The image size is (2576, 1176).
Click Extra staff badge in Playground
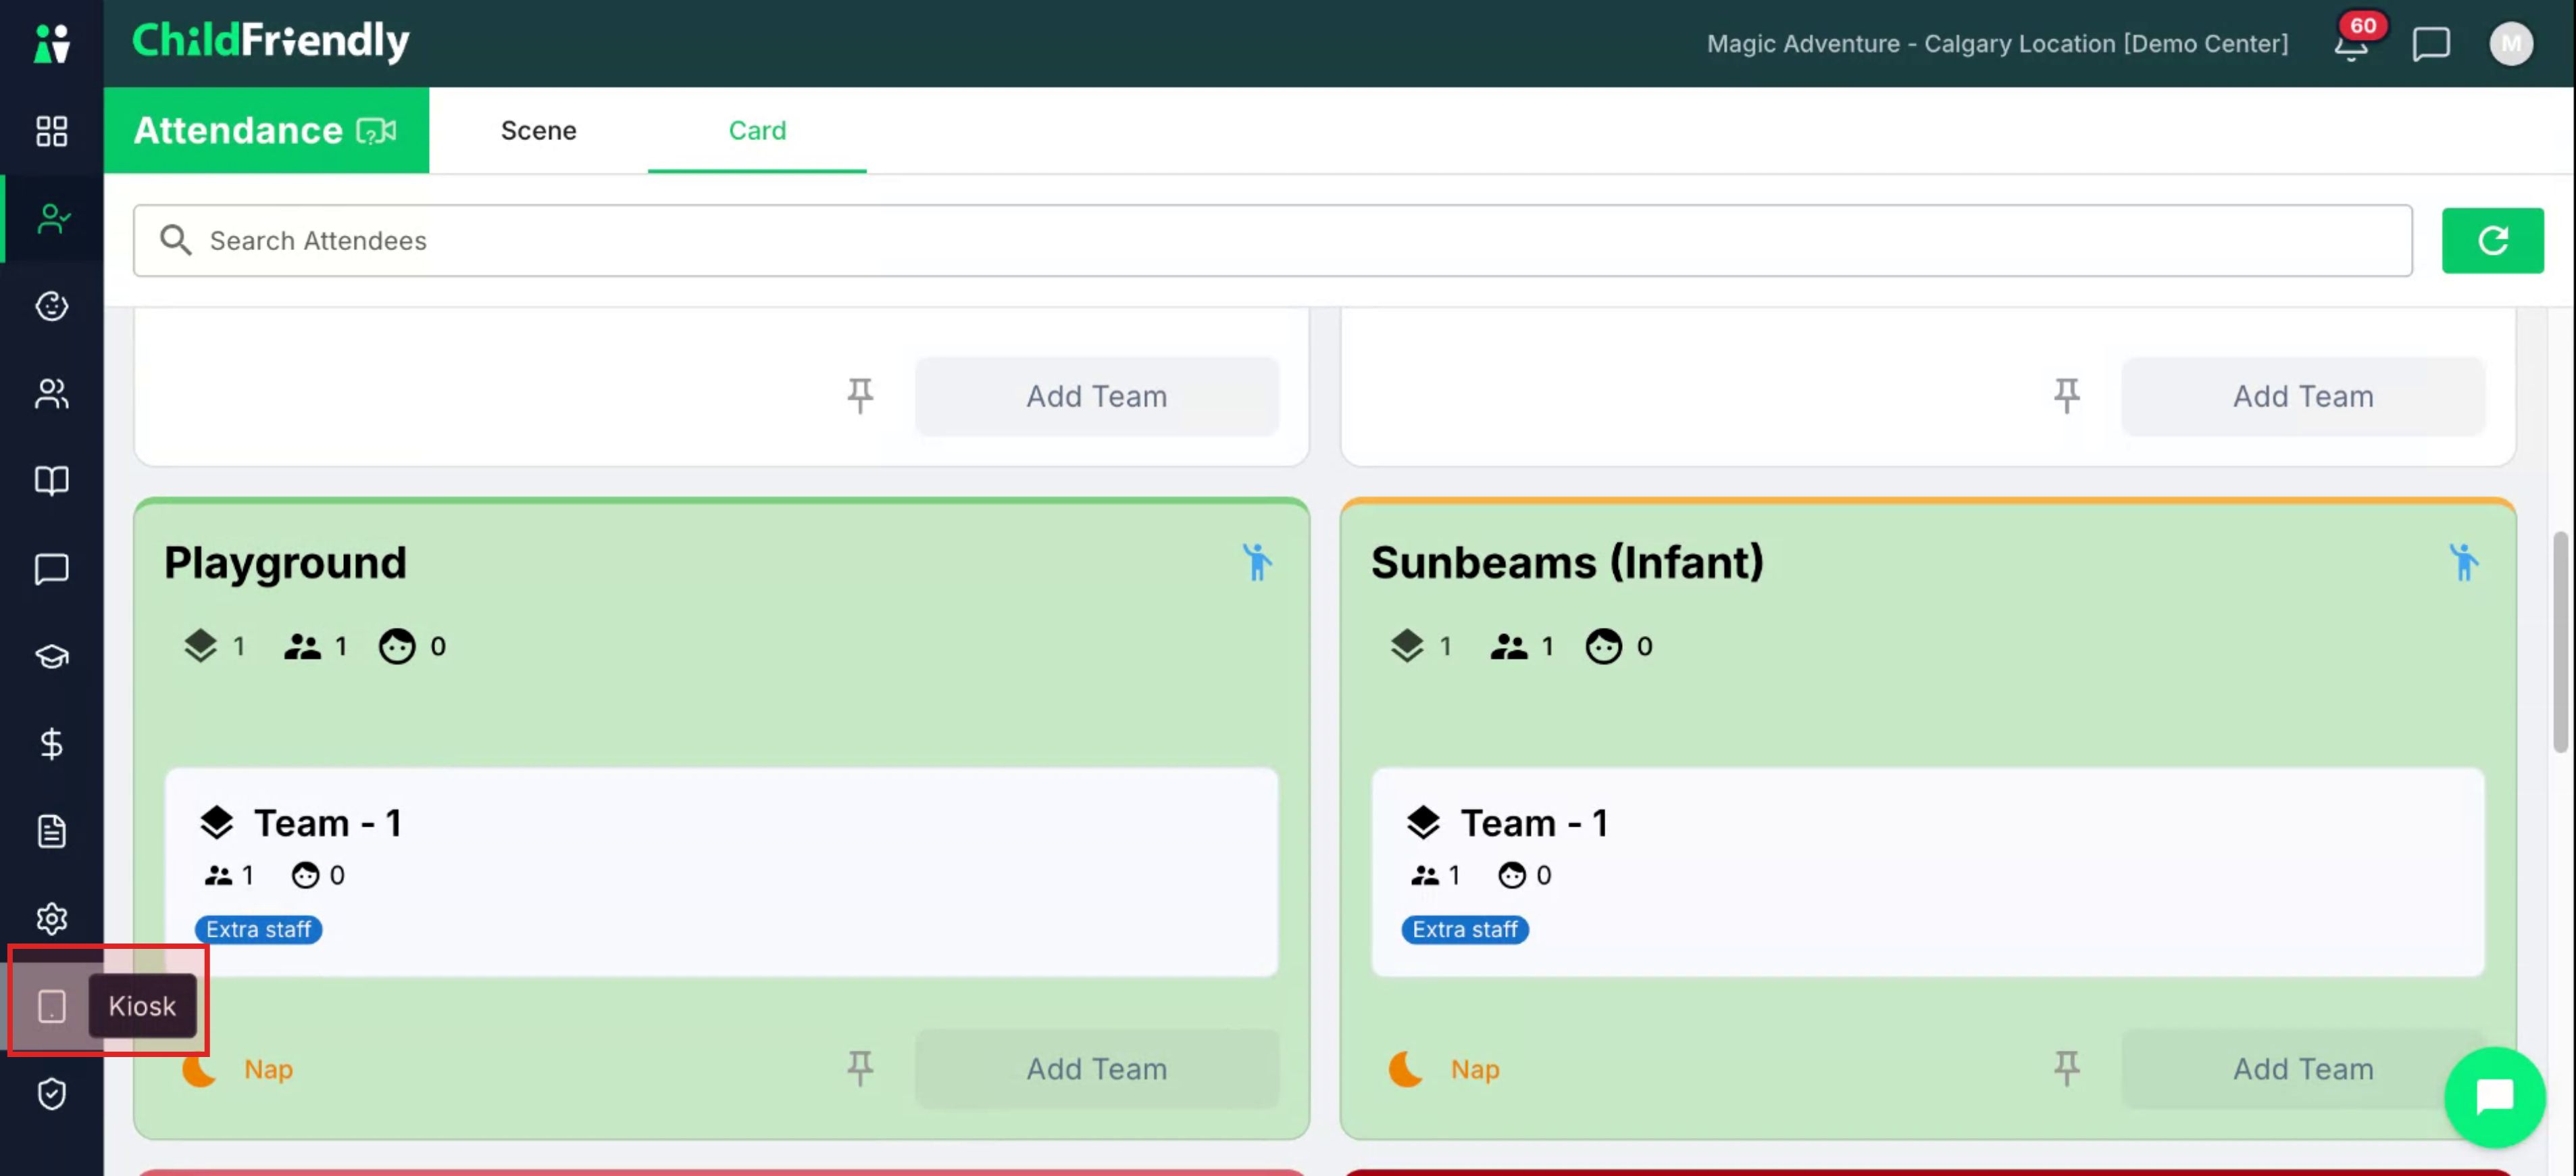258,929
